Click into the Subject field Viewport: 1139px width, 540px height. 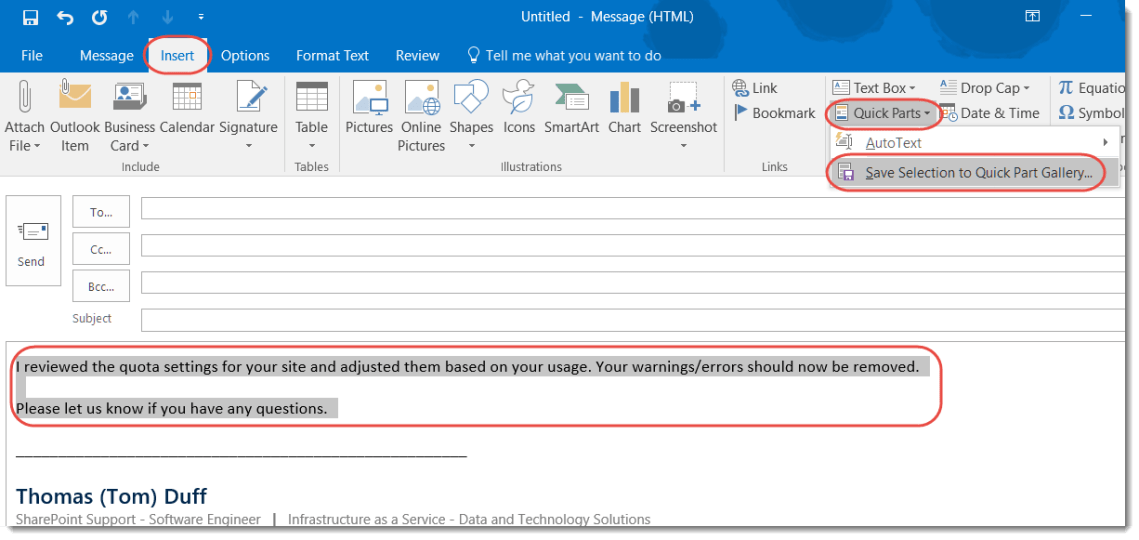[633, 320]
